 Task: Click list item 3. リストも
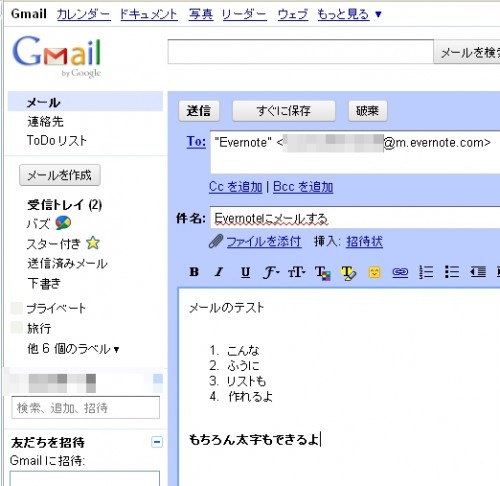pyautogui.click(x=238, y=381)
